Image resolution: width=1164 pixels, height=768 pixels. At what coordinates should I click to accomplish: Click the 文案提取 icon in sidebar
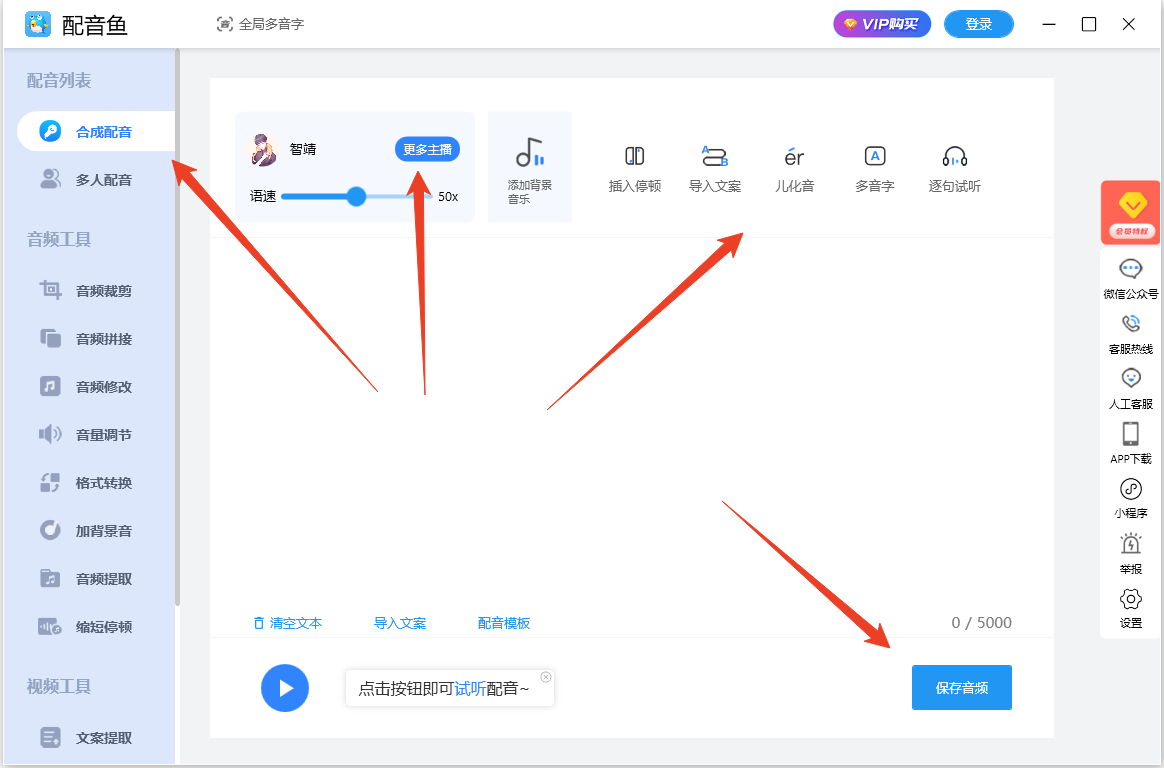tap(50, 738)
